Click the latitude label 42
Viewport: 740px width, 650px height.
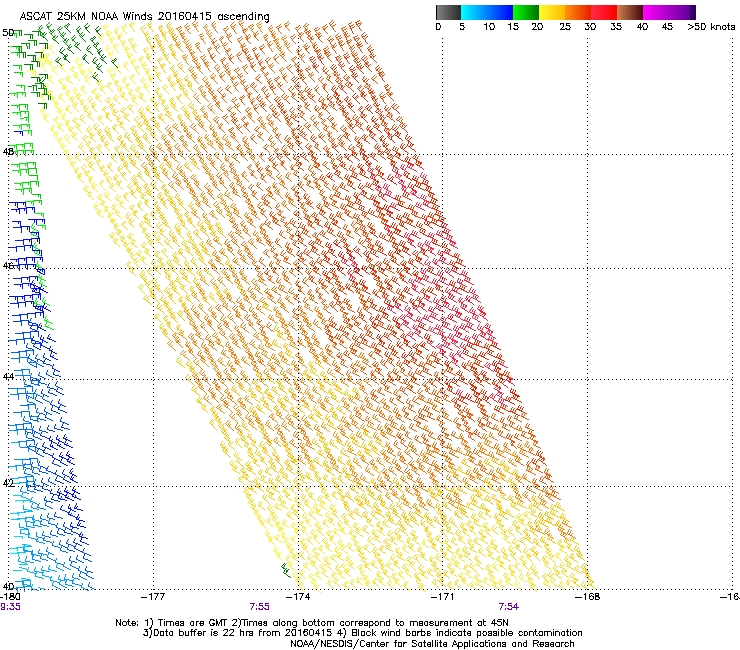pos(8,483)
